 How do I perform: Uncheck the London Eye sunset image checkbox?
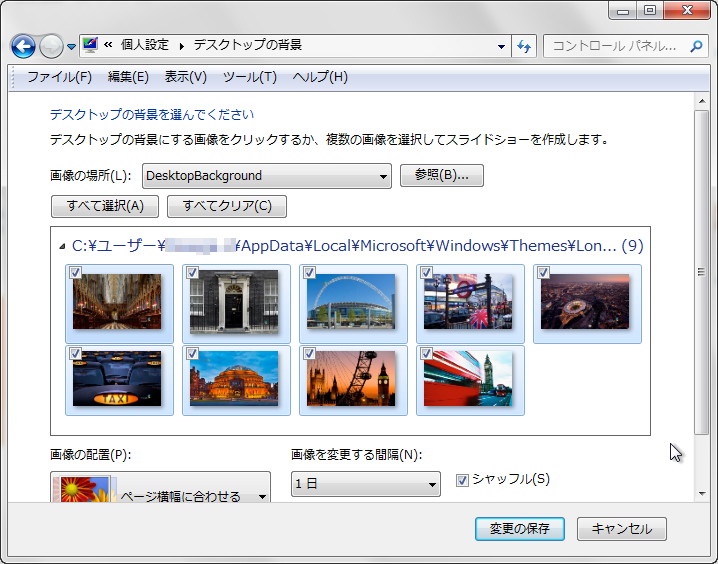[x=310, y=354]
